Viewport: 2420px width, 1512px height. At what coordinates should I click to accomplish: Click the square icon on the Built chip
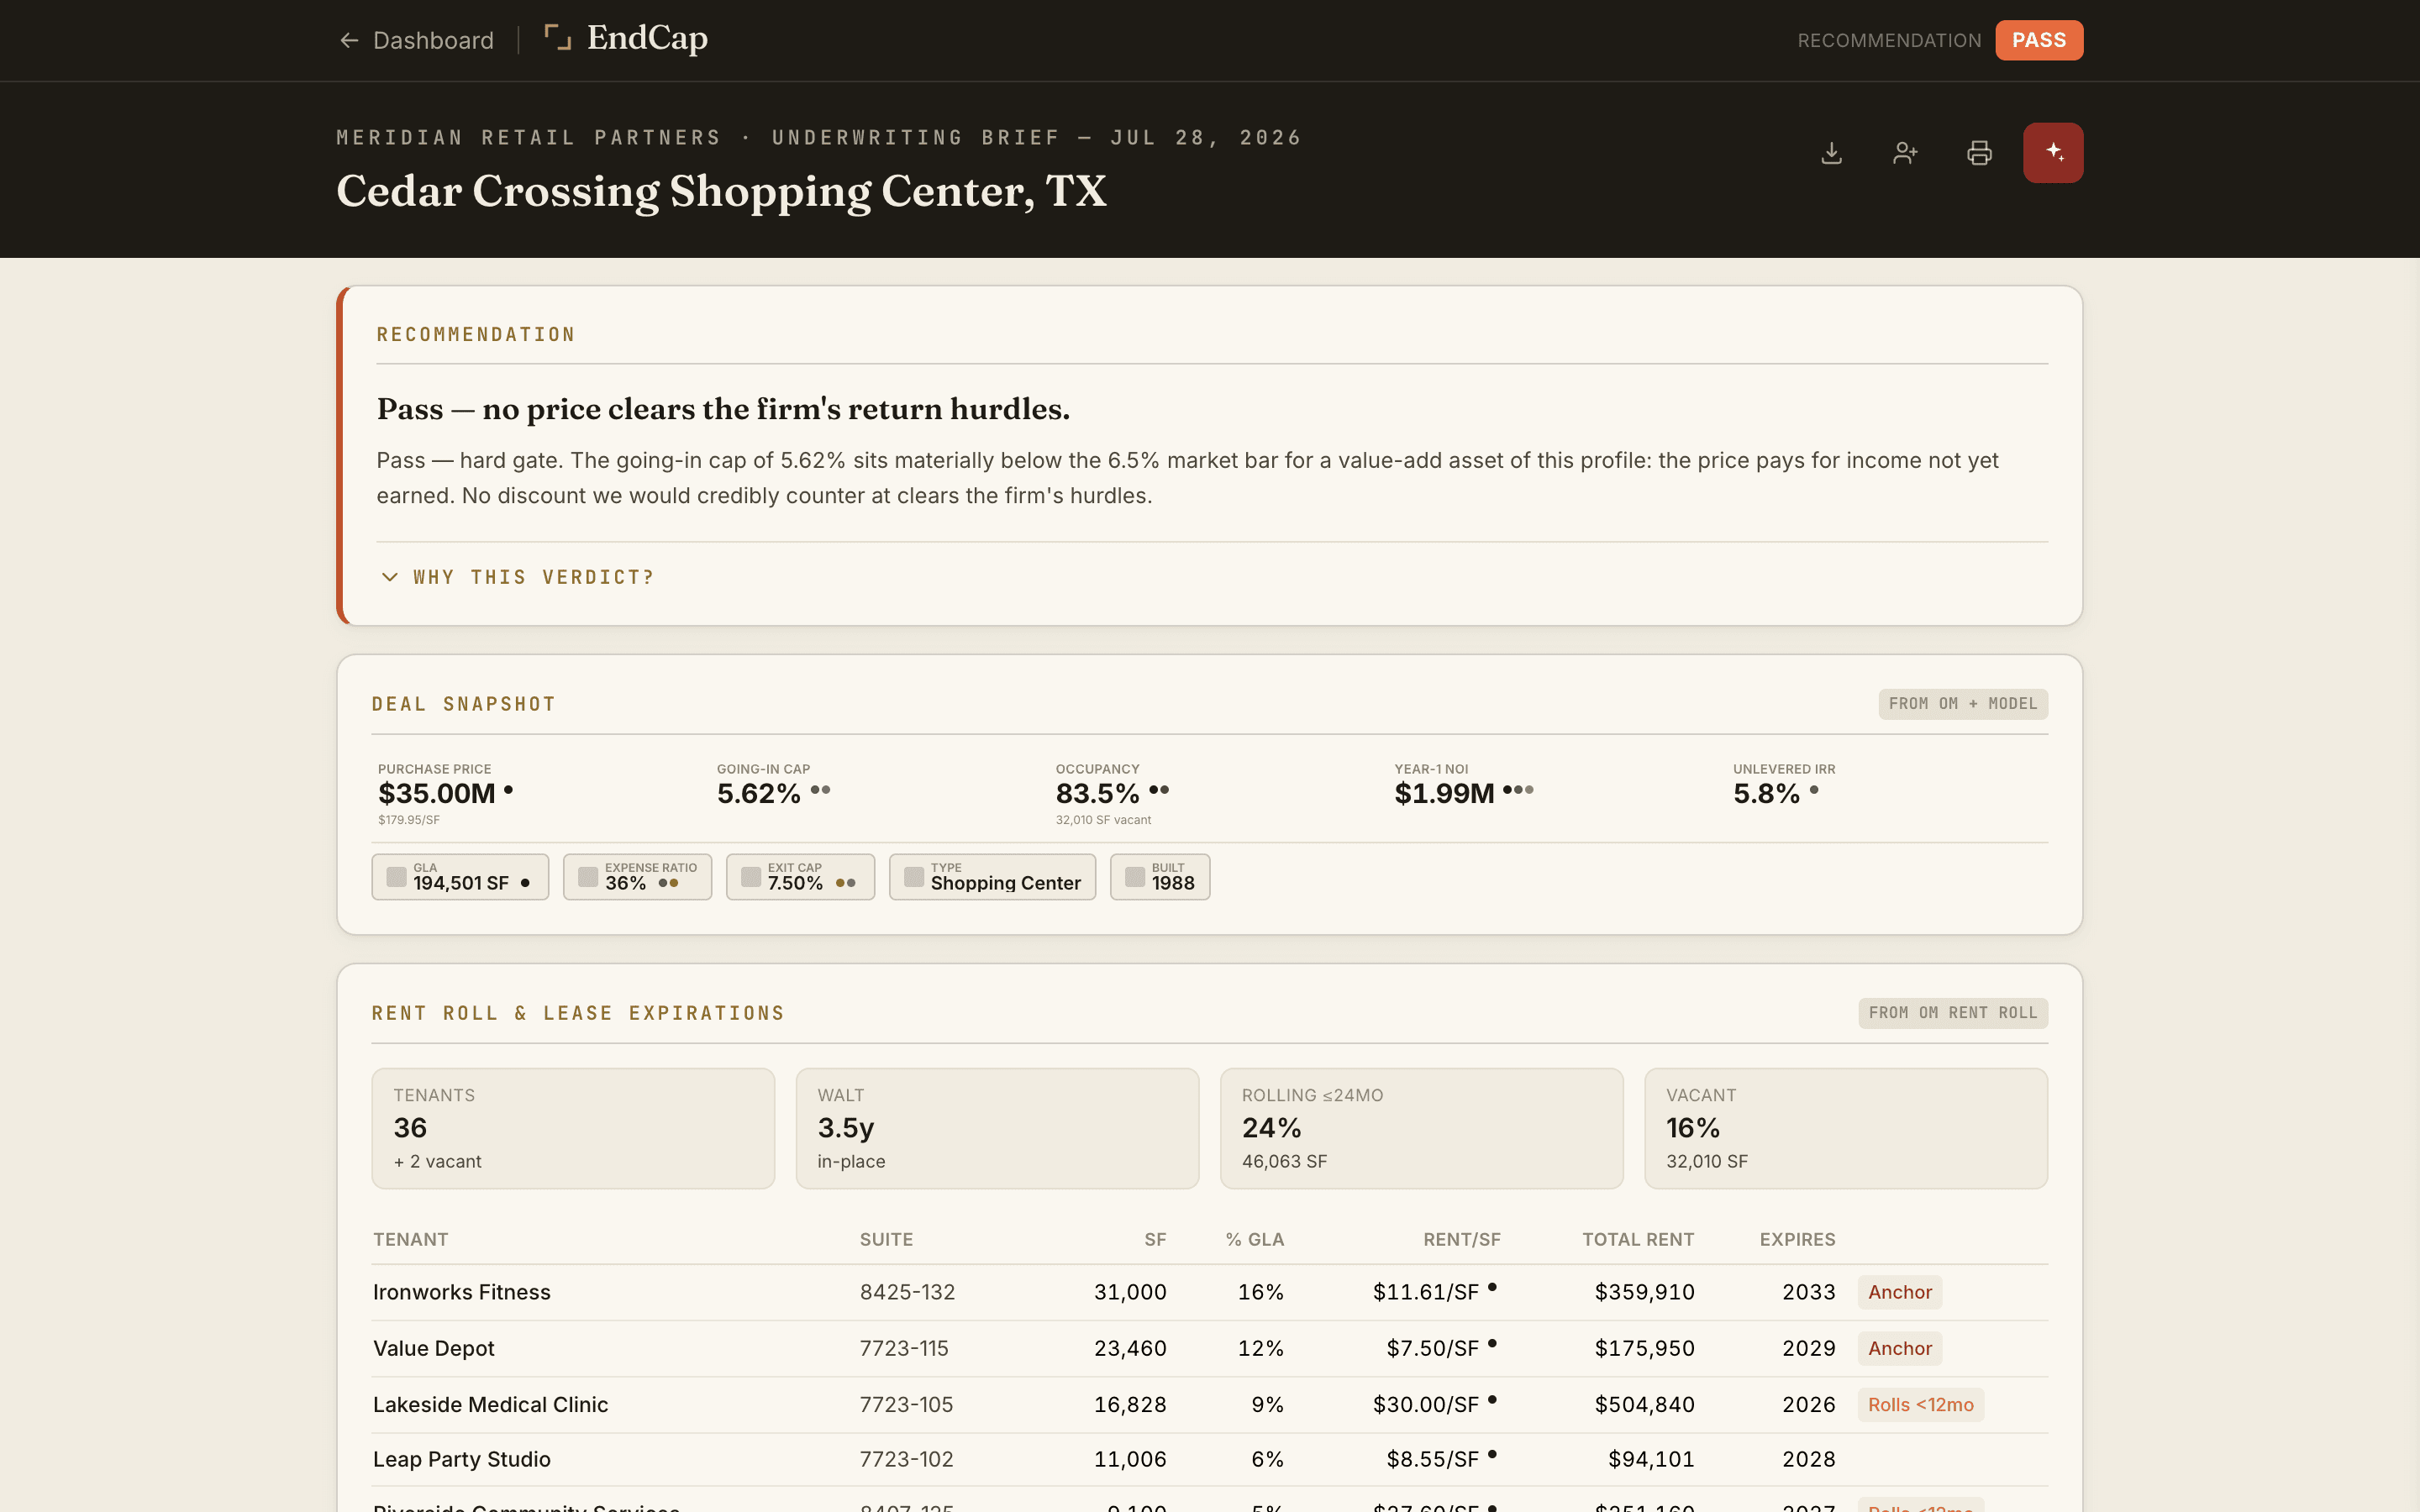[x=1135, y=877]
